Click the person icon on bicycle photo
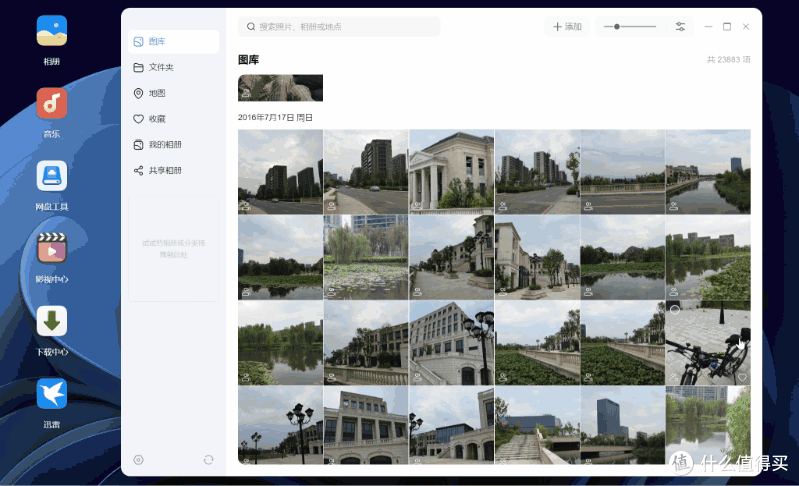The width and height of the screenshot is (799, 486). [674, 377]
